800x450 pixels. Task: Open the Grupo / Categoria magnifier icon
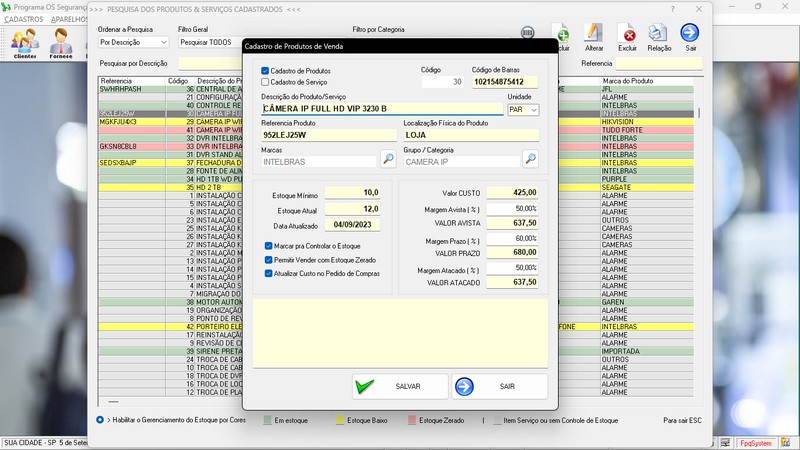coord(531,159)
